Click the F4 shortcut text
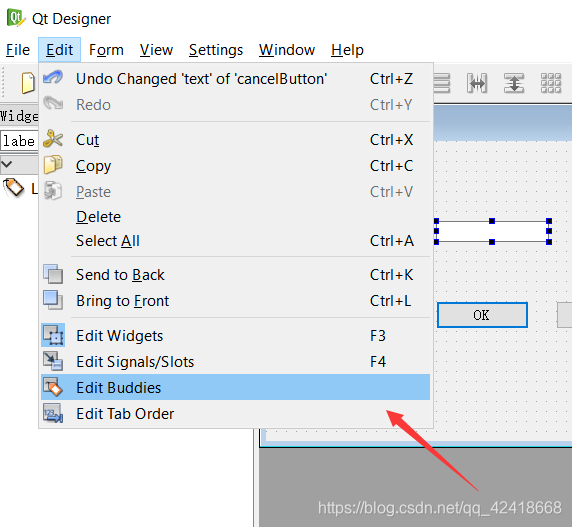The height and width of the screenshot is (527, 572). (378, 362)
